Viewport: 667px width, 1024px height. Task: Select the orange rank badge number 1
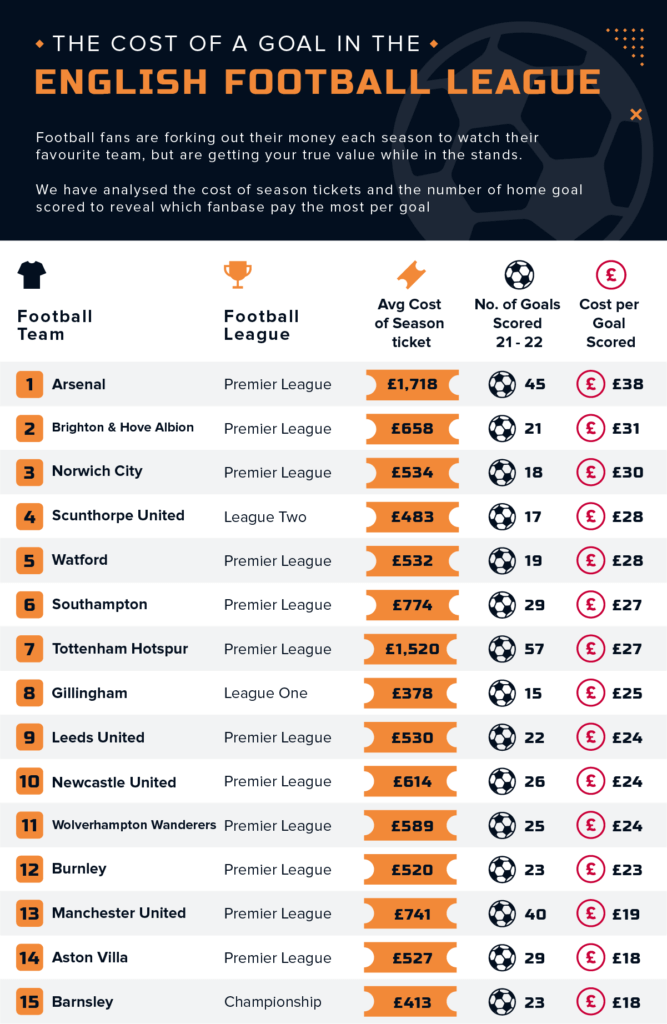30,384
